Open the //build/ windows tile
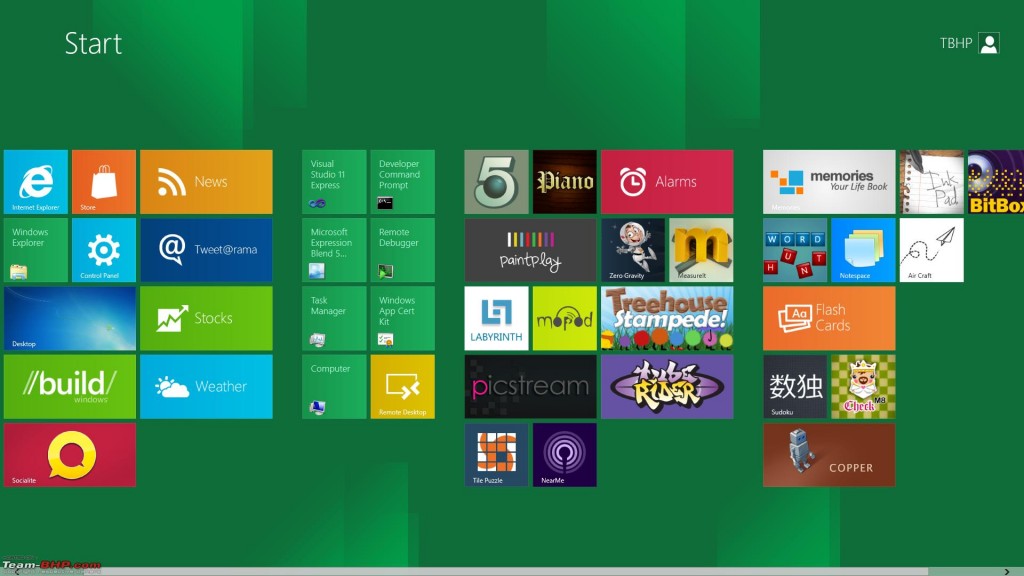 [x=70, y=387]
